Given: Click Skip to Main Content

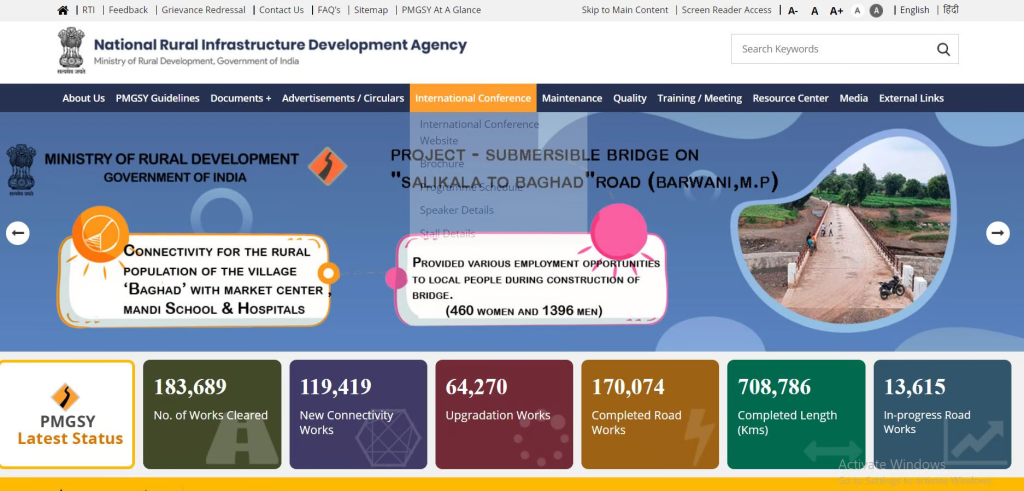Looking at the screenshot, I should pyautogui.click(x=625, y=10).
